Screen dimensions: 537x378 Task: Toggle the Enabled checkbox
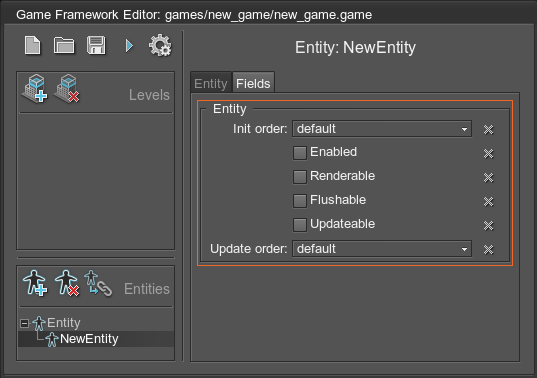[x=300, y=153]
